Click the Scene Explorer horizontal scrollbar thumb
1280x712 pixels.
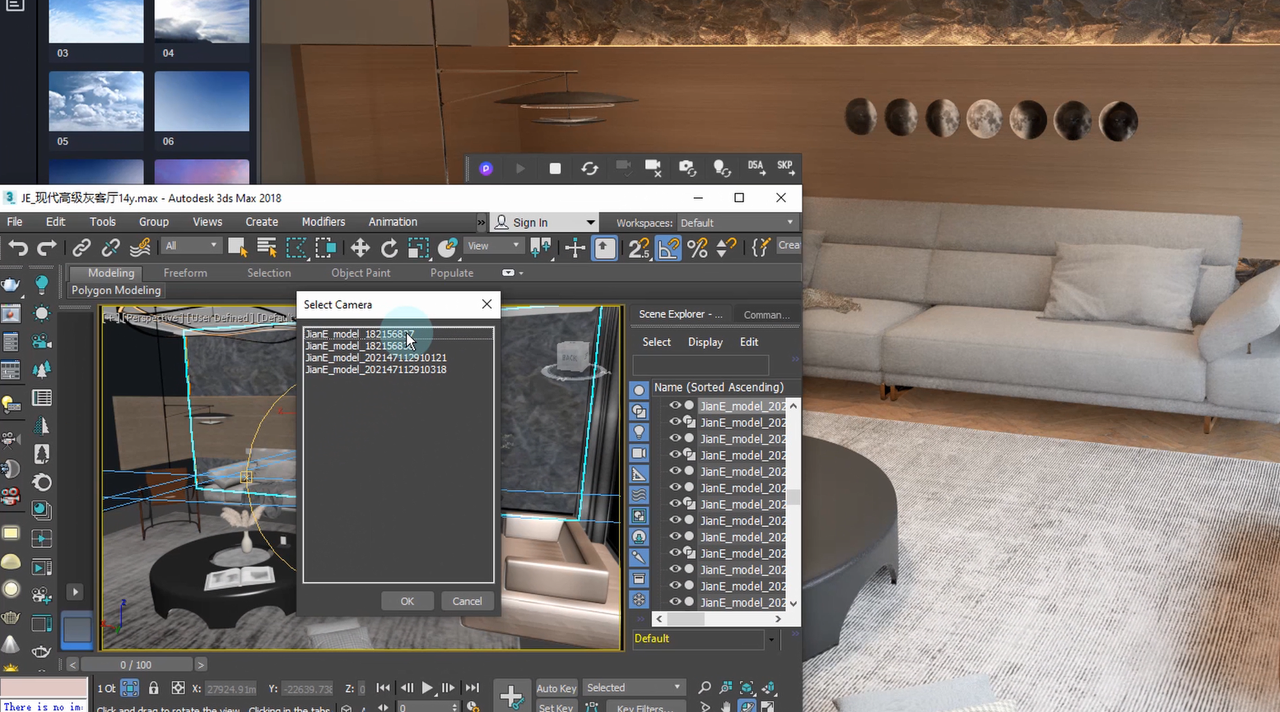tap(687, 619)
